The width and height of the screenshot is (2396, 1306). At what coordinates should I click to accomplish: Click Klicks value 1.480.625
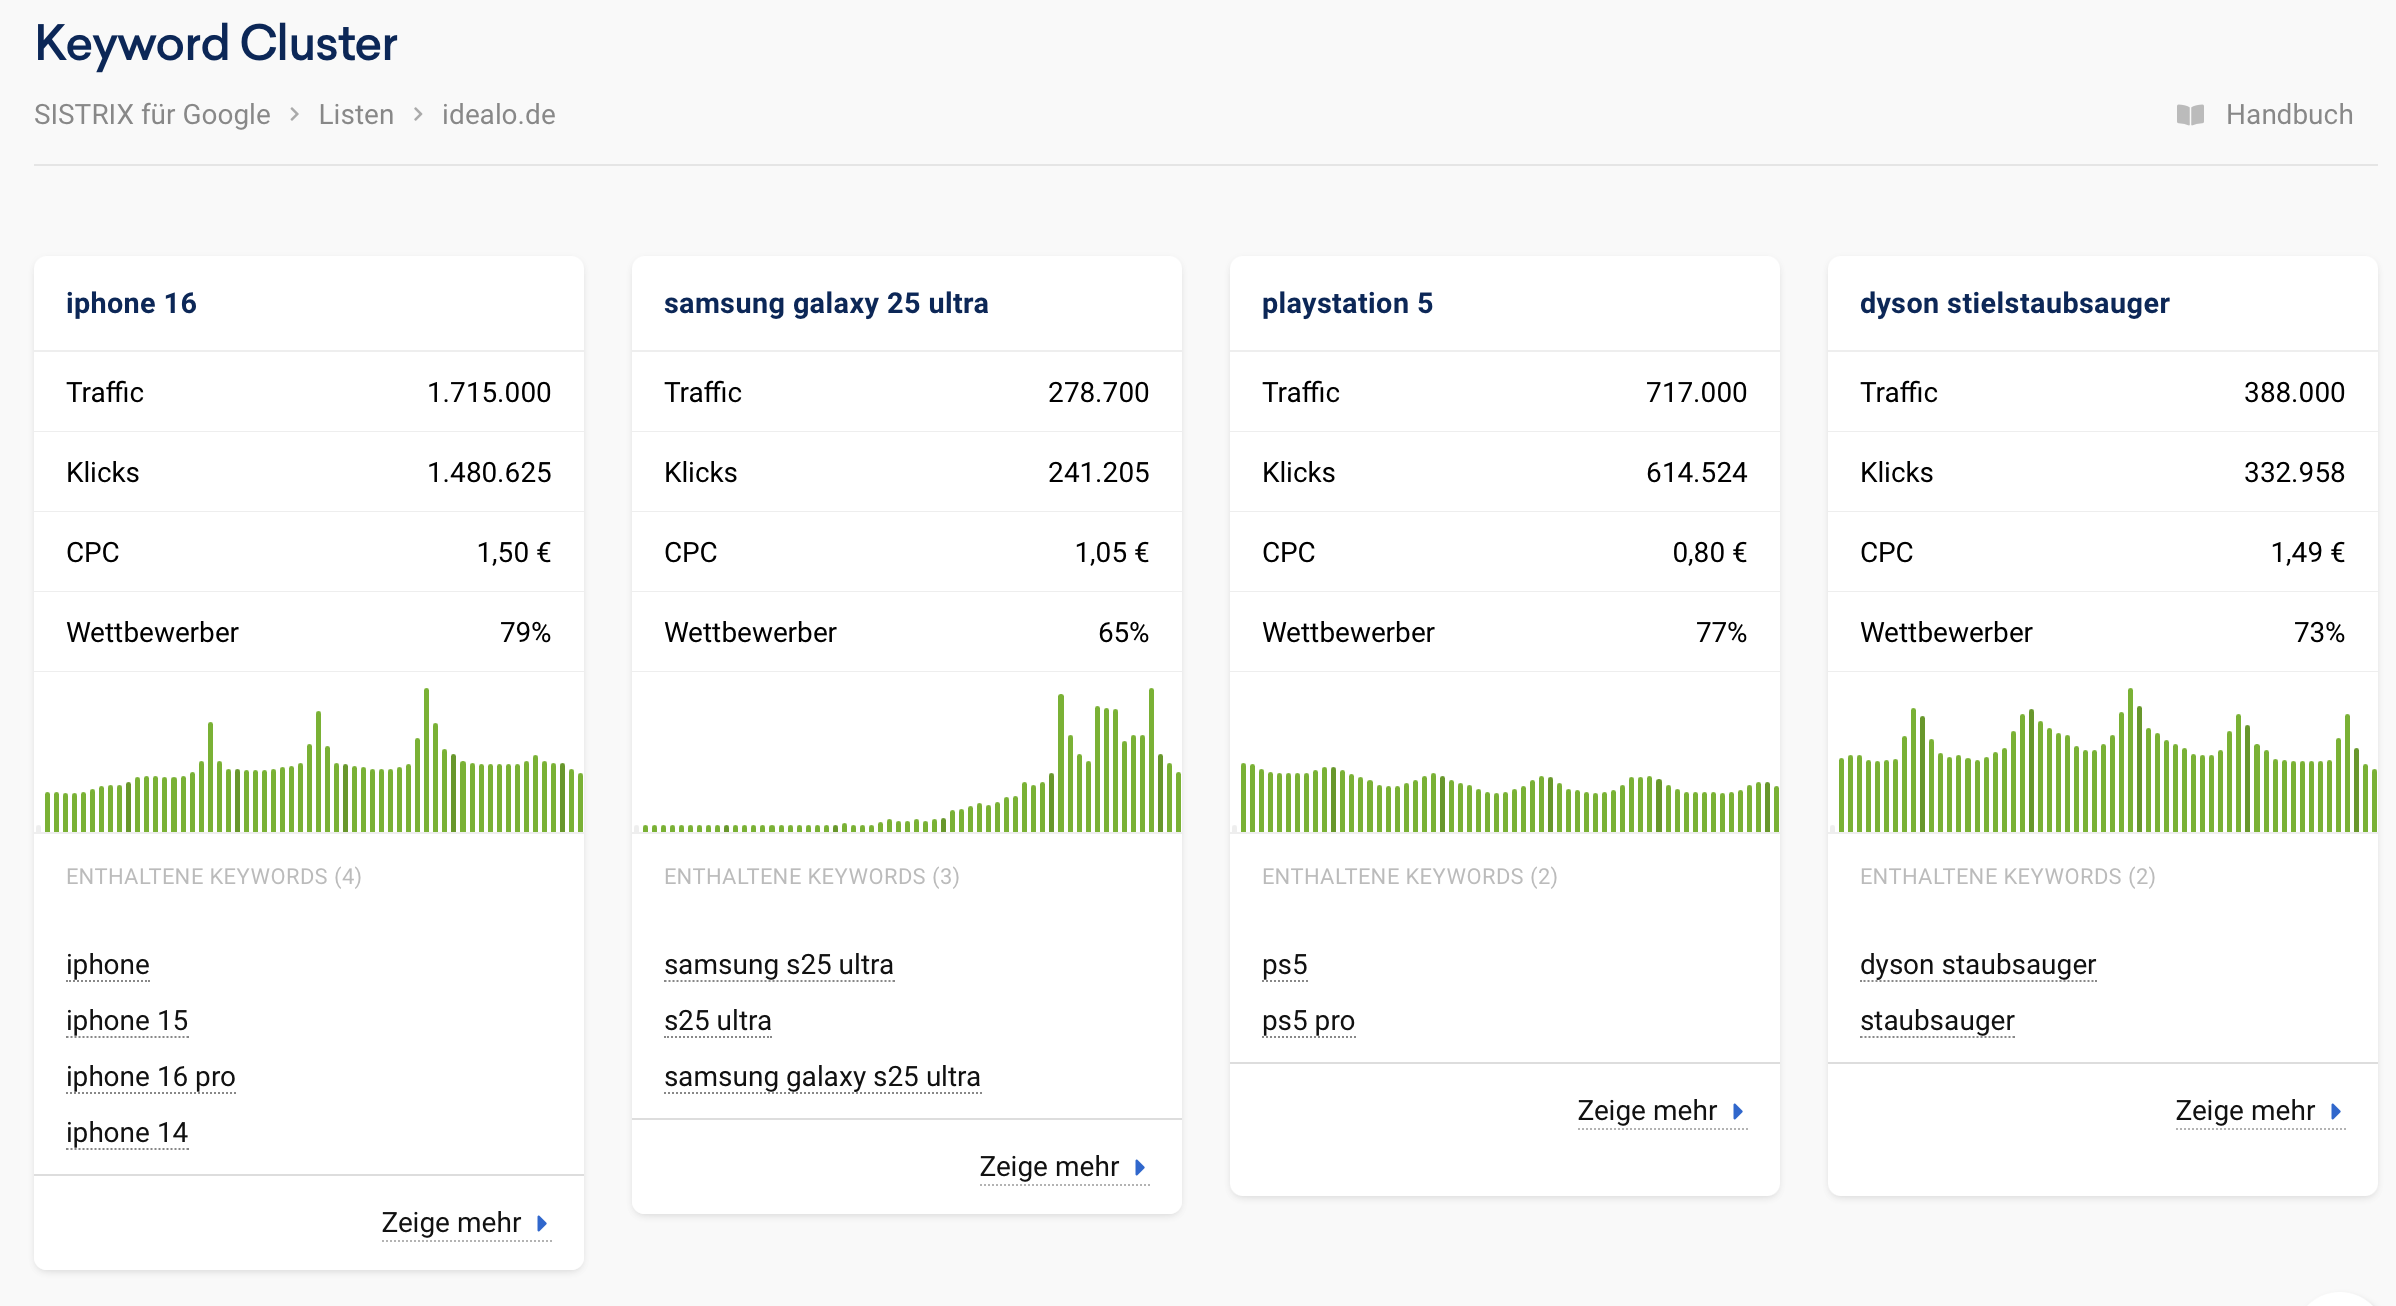[x=489, y=472]
